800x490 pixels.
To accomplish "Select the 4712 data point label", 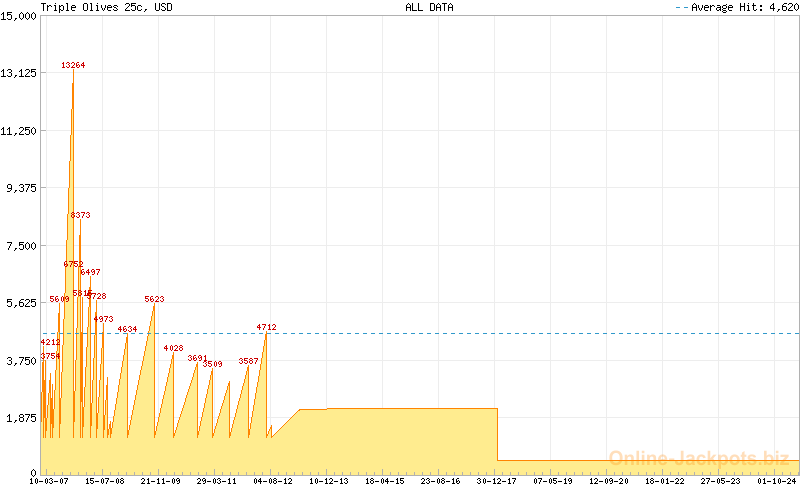I will tap(266, 327).
